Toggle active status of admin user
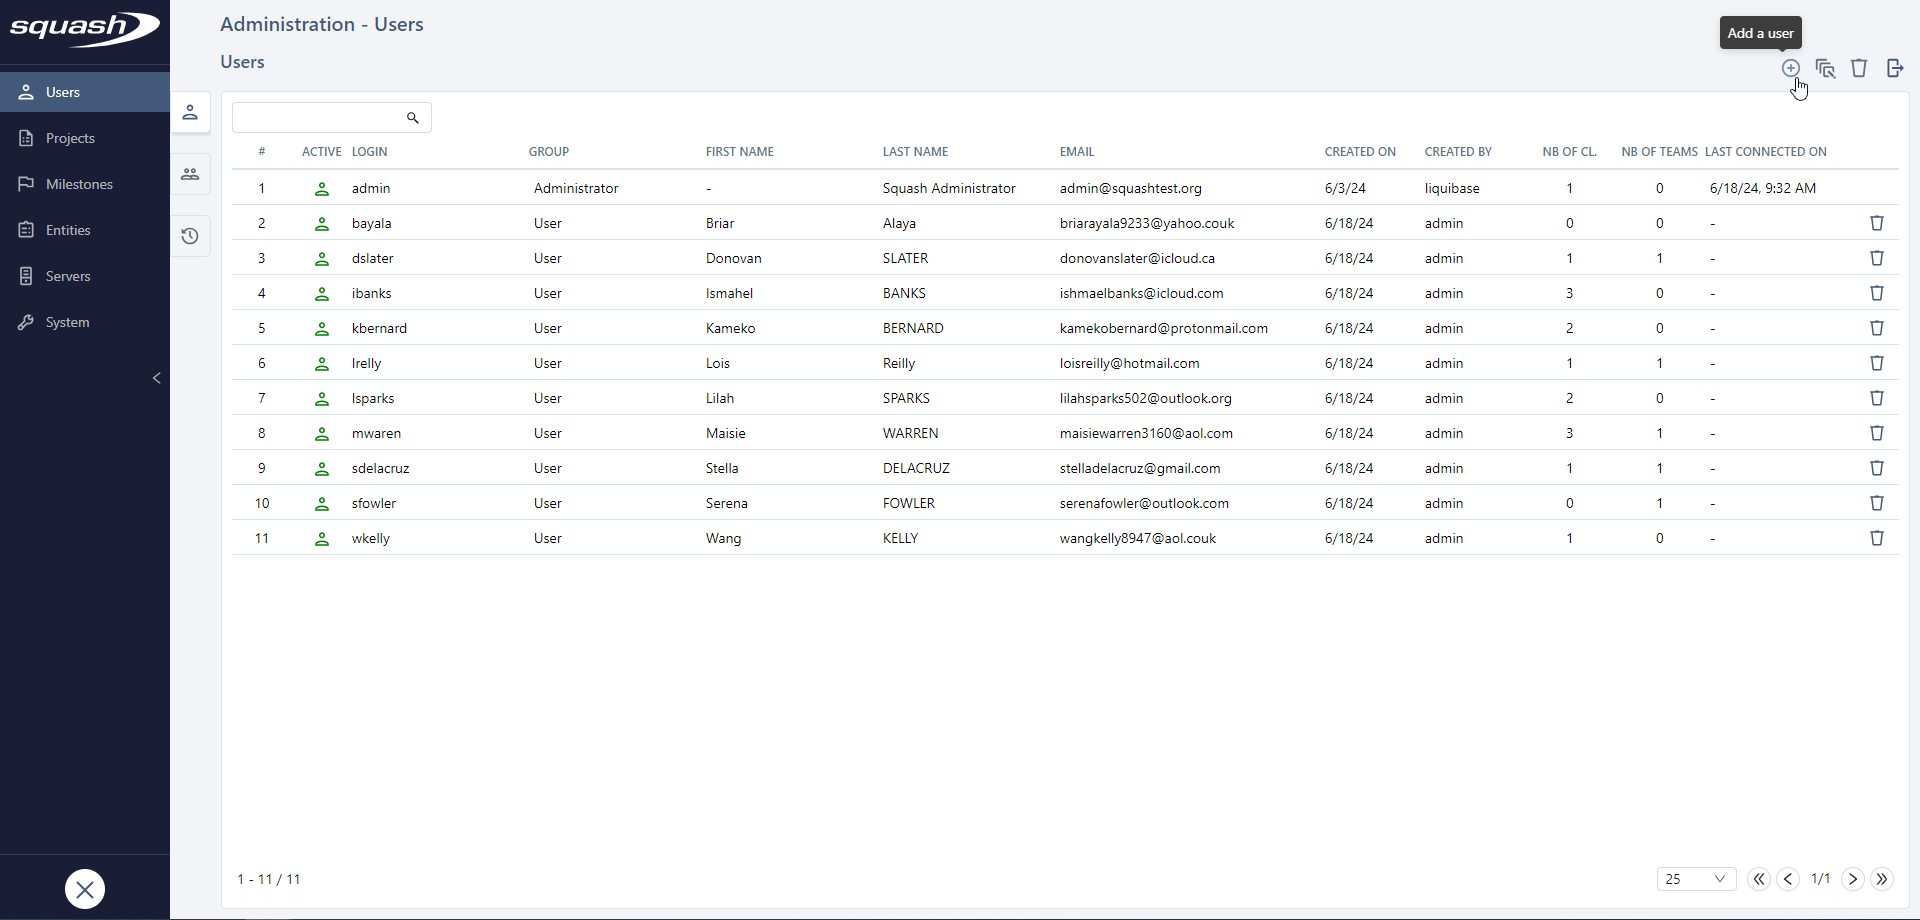This screenshot has height=920, width=1920. coord(322,189)
